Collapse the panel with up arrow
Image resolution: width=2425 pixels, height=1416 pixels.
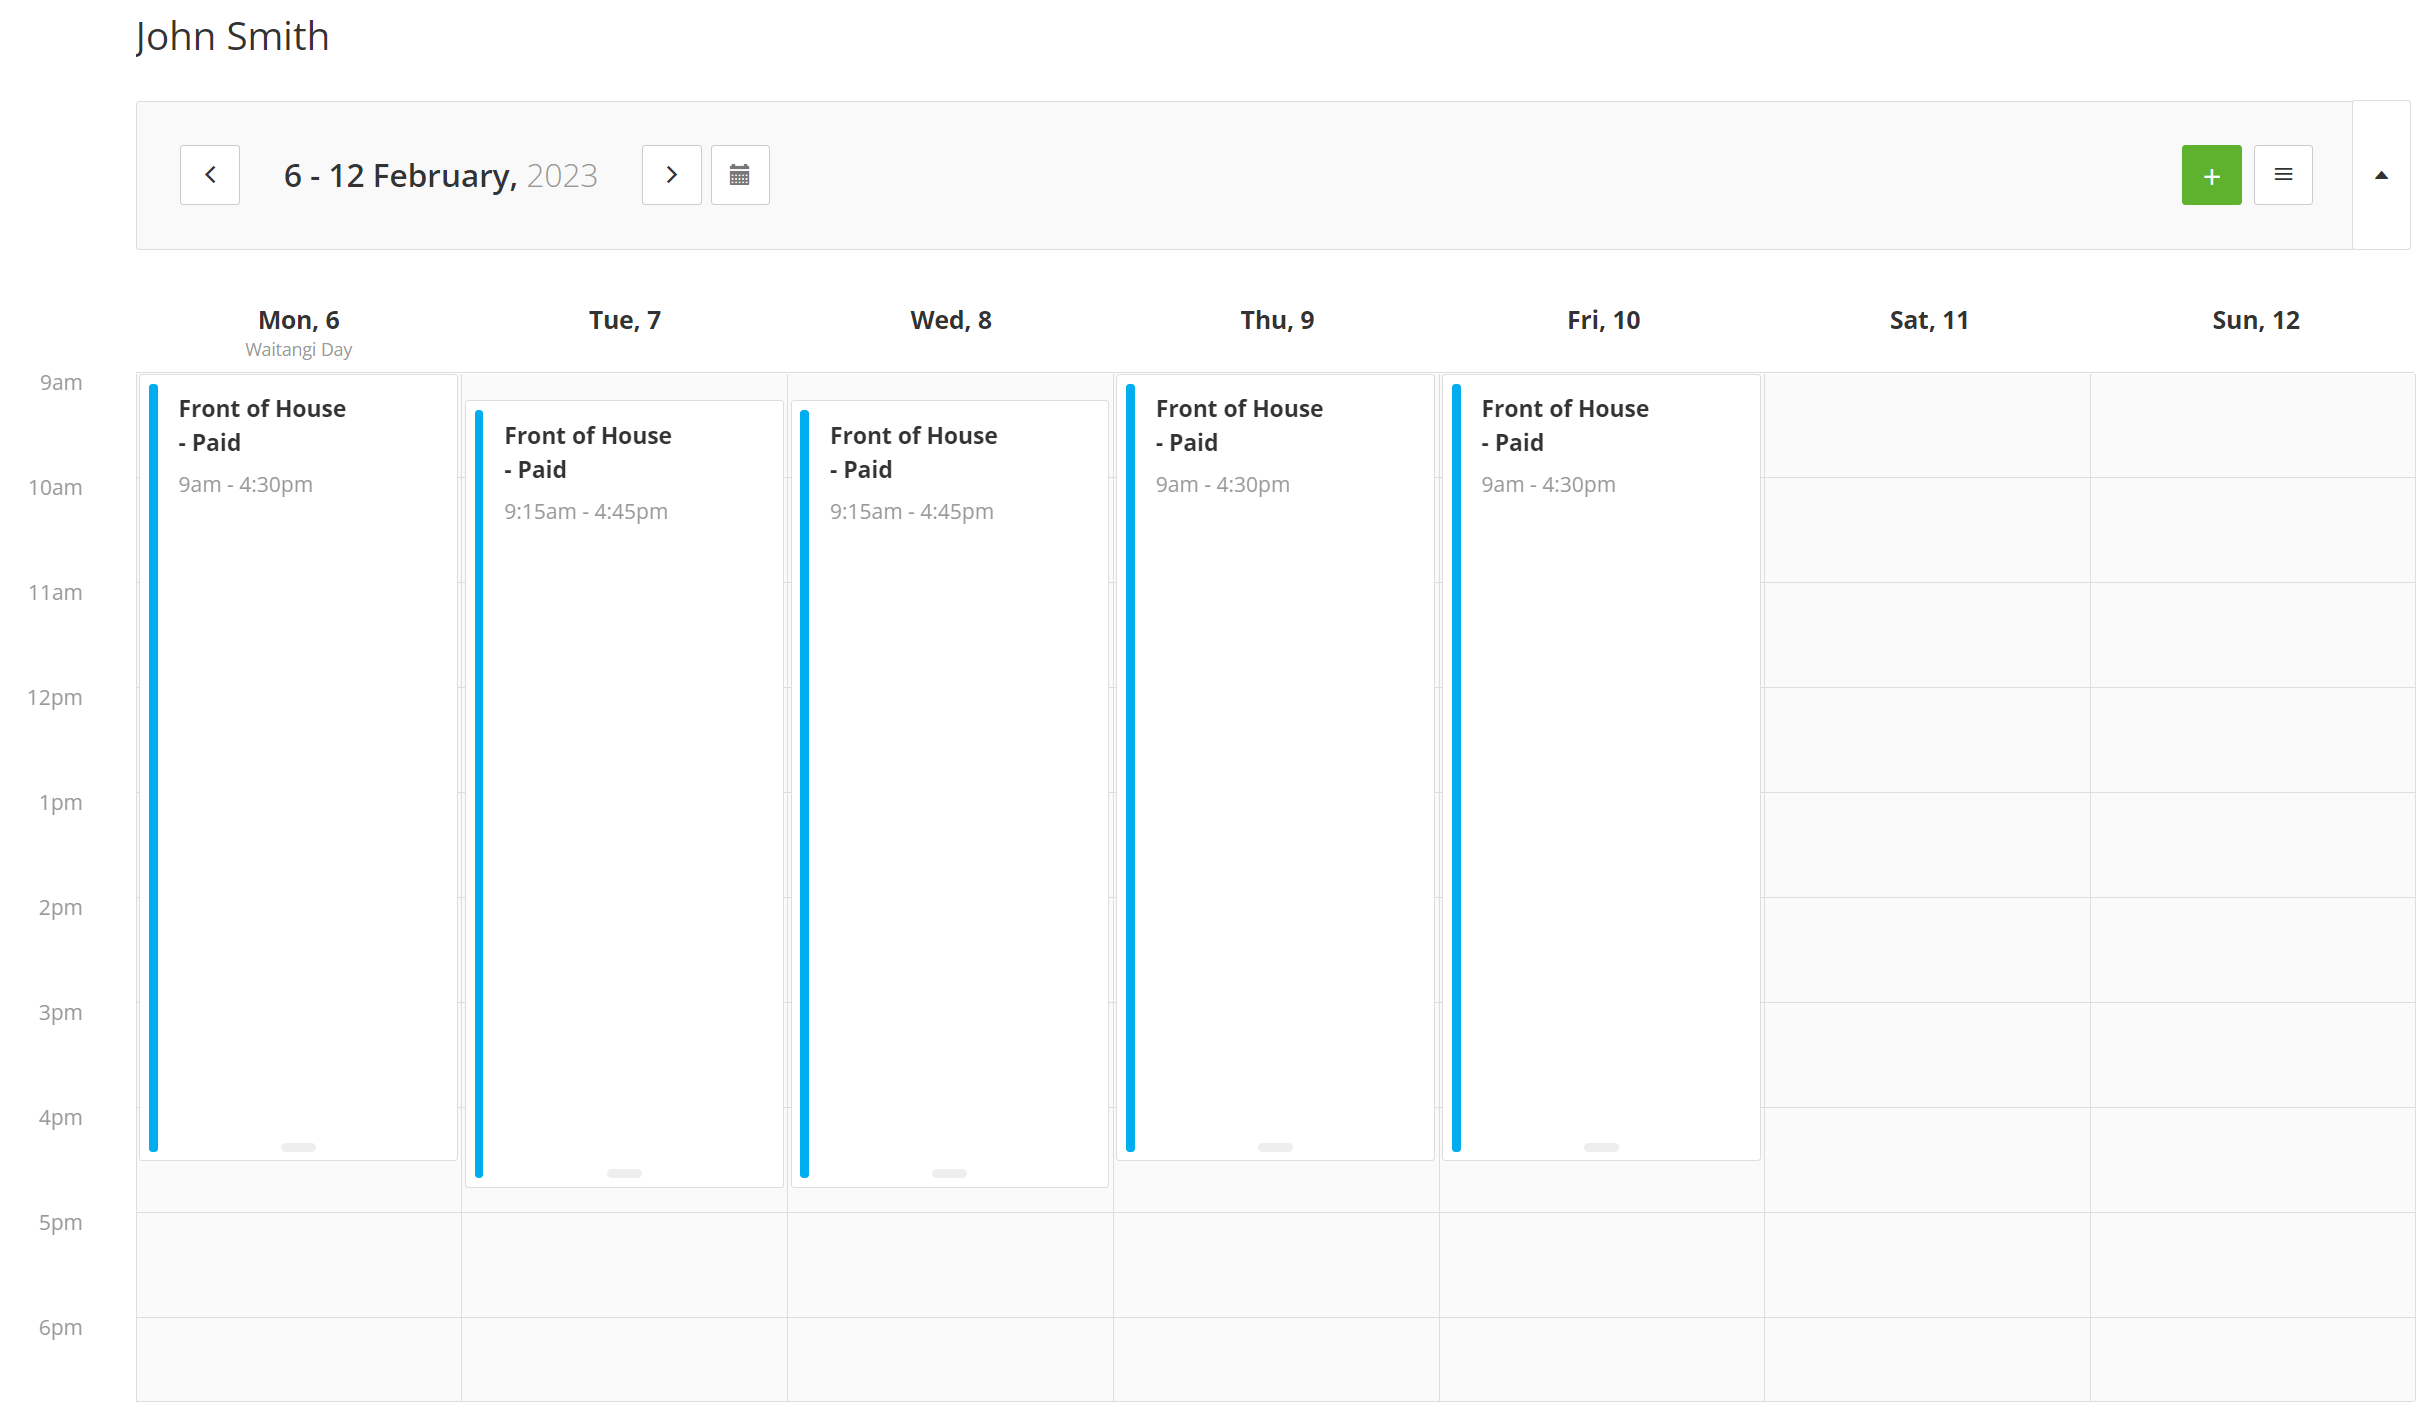pos(2382,175)
